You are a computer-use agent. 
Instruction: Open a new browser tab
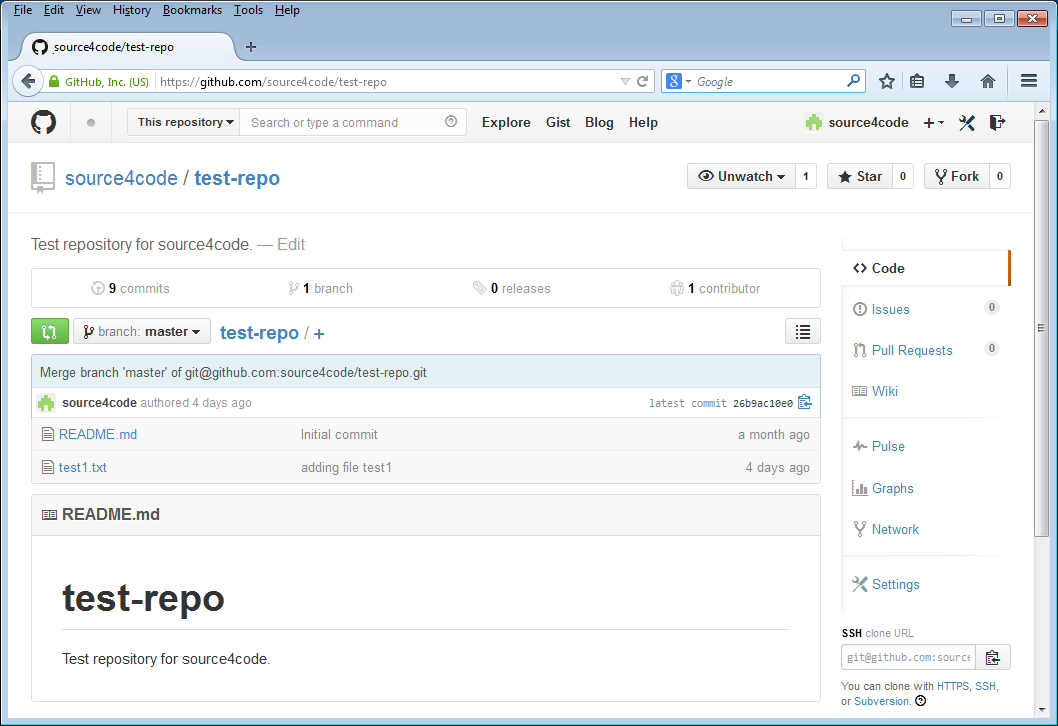[x=251, y=47]
